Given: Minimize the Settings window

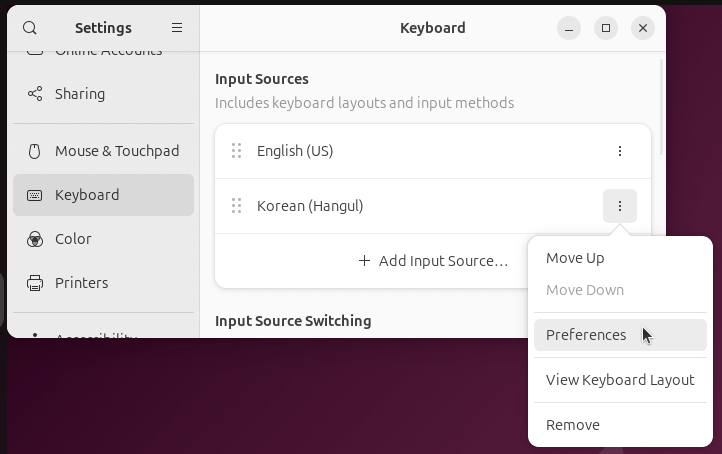Looking at the screenshot, I should tap(569, 28).
